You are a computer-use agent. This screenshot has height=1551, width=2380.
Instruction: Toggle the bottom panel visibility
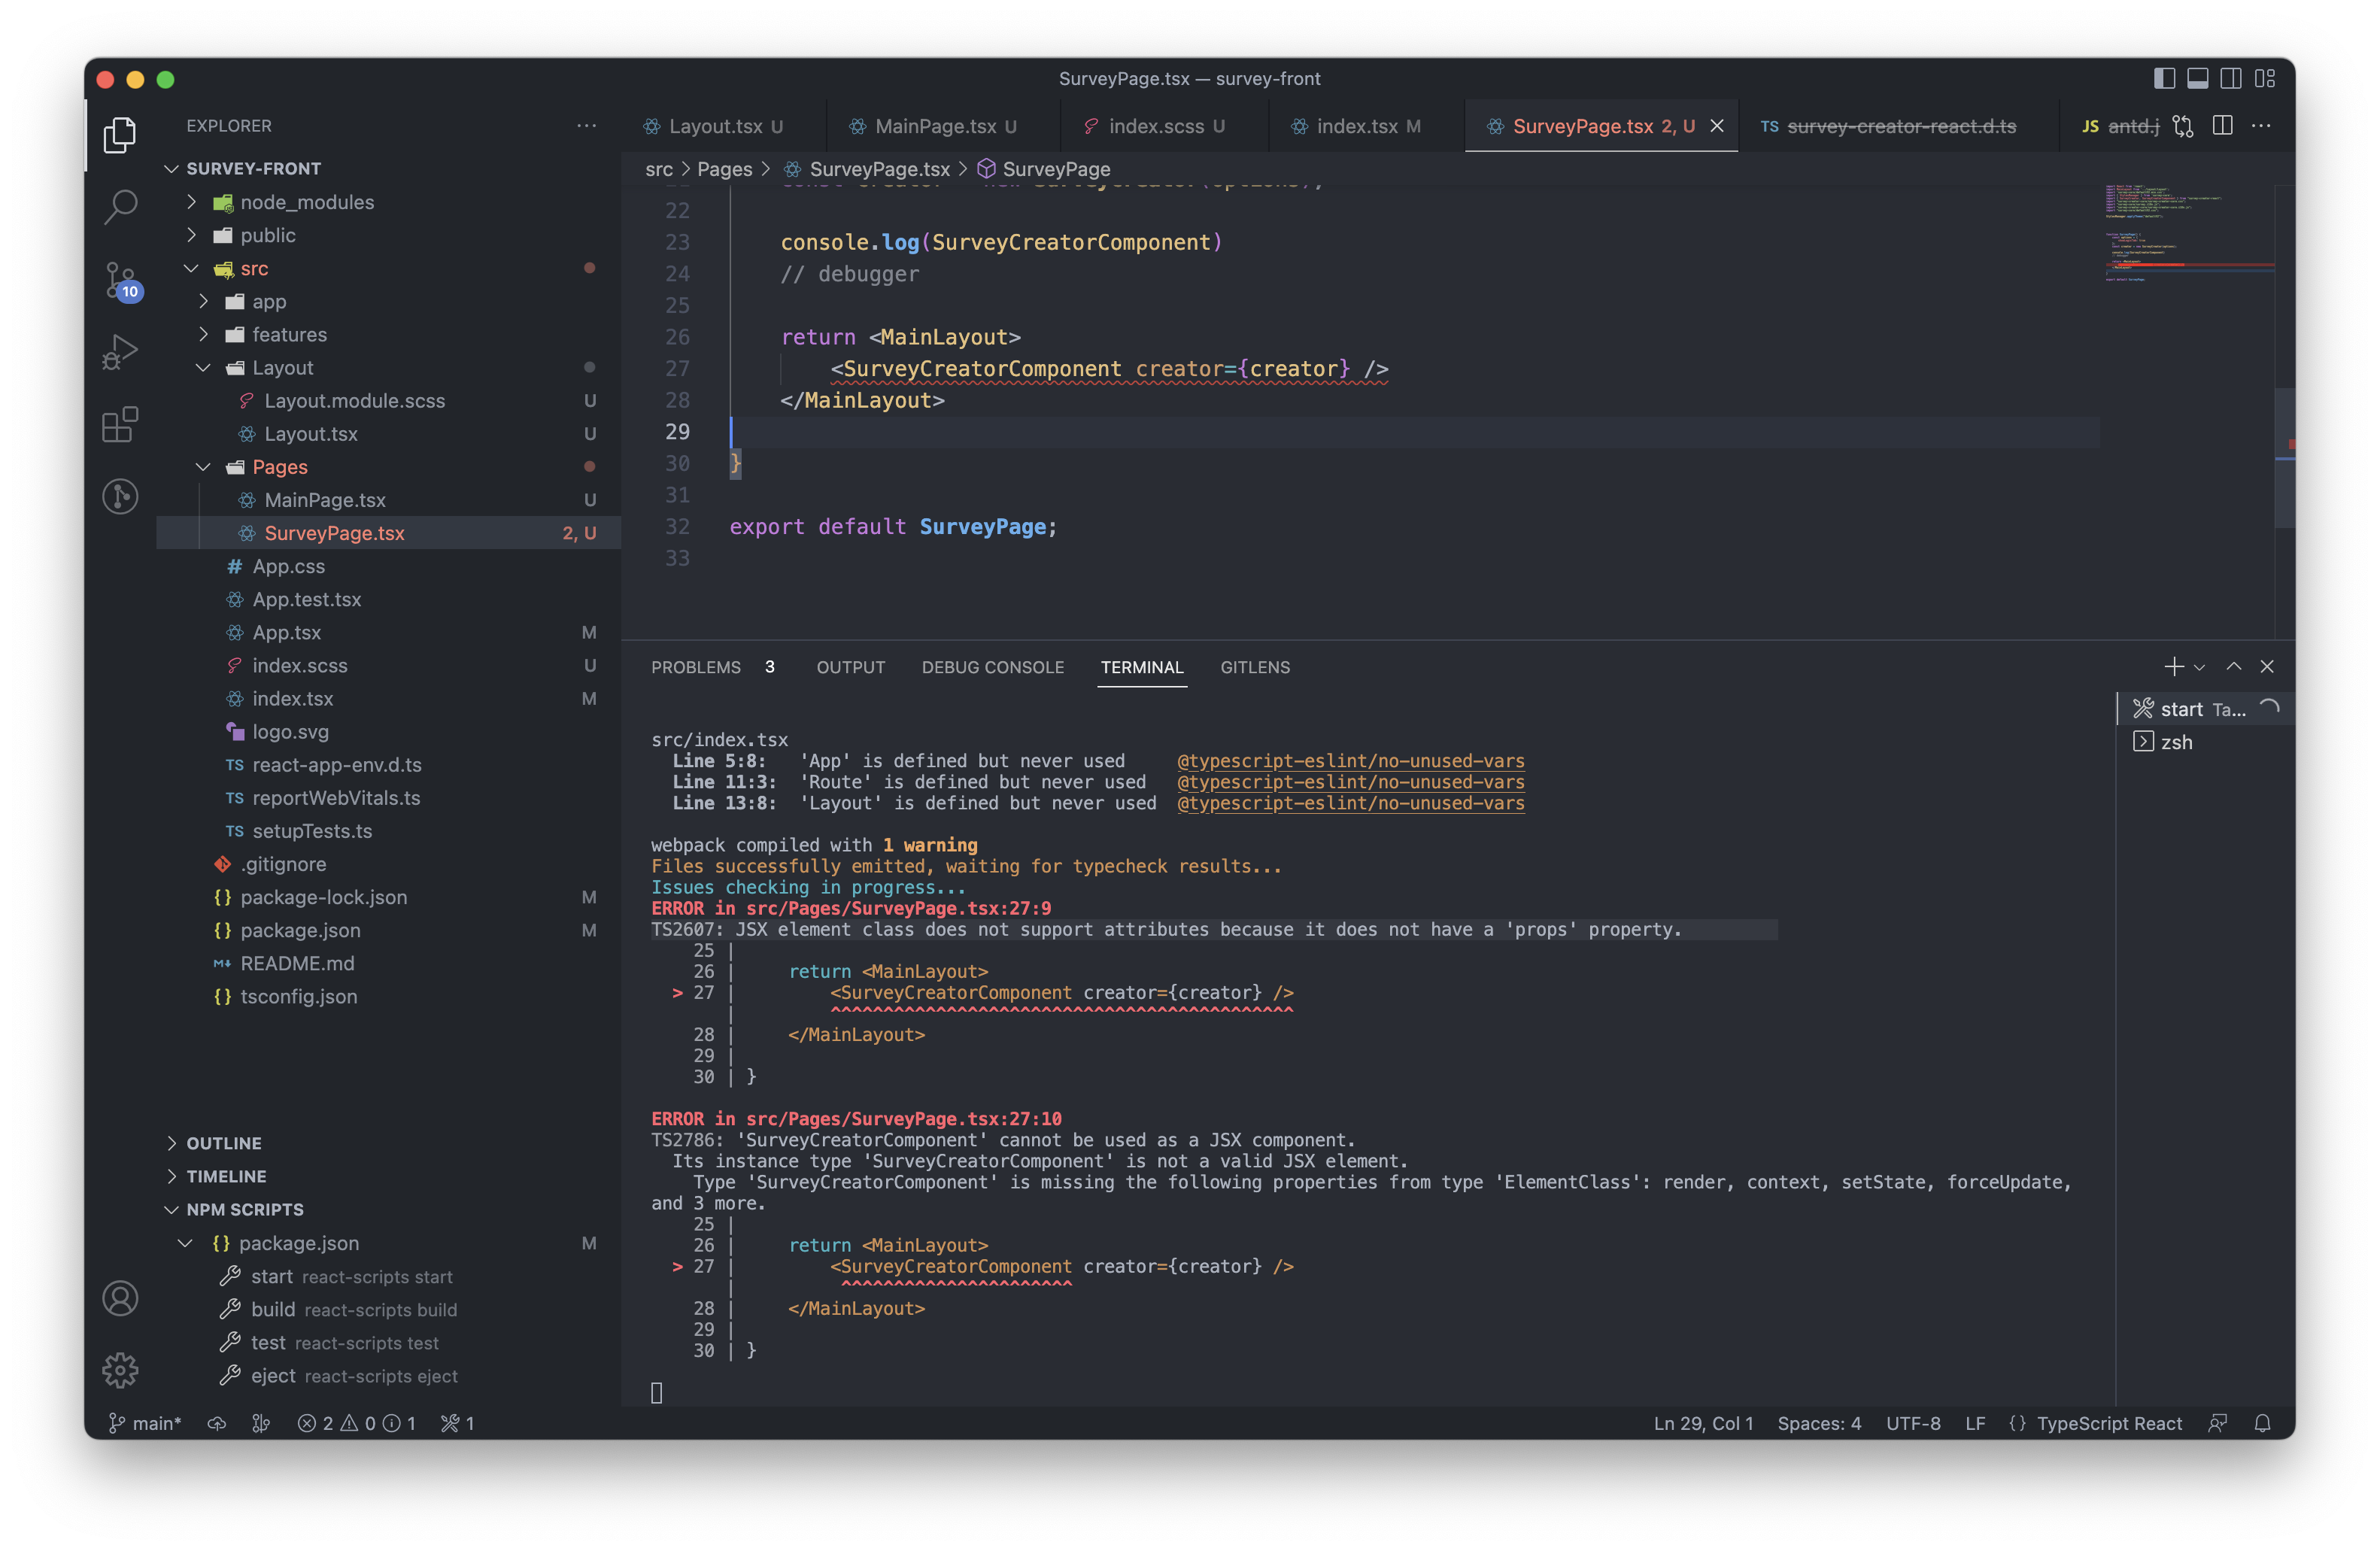click(x=2197, y=78)
